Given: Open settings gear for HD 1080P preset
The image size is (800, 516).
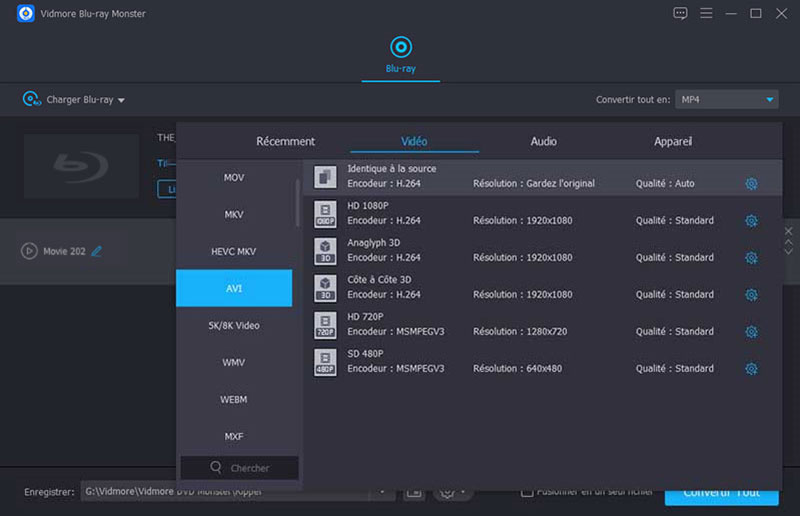Looking at the screenshot, I should point(751,221).
